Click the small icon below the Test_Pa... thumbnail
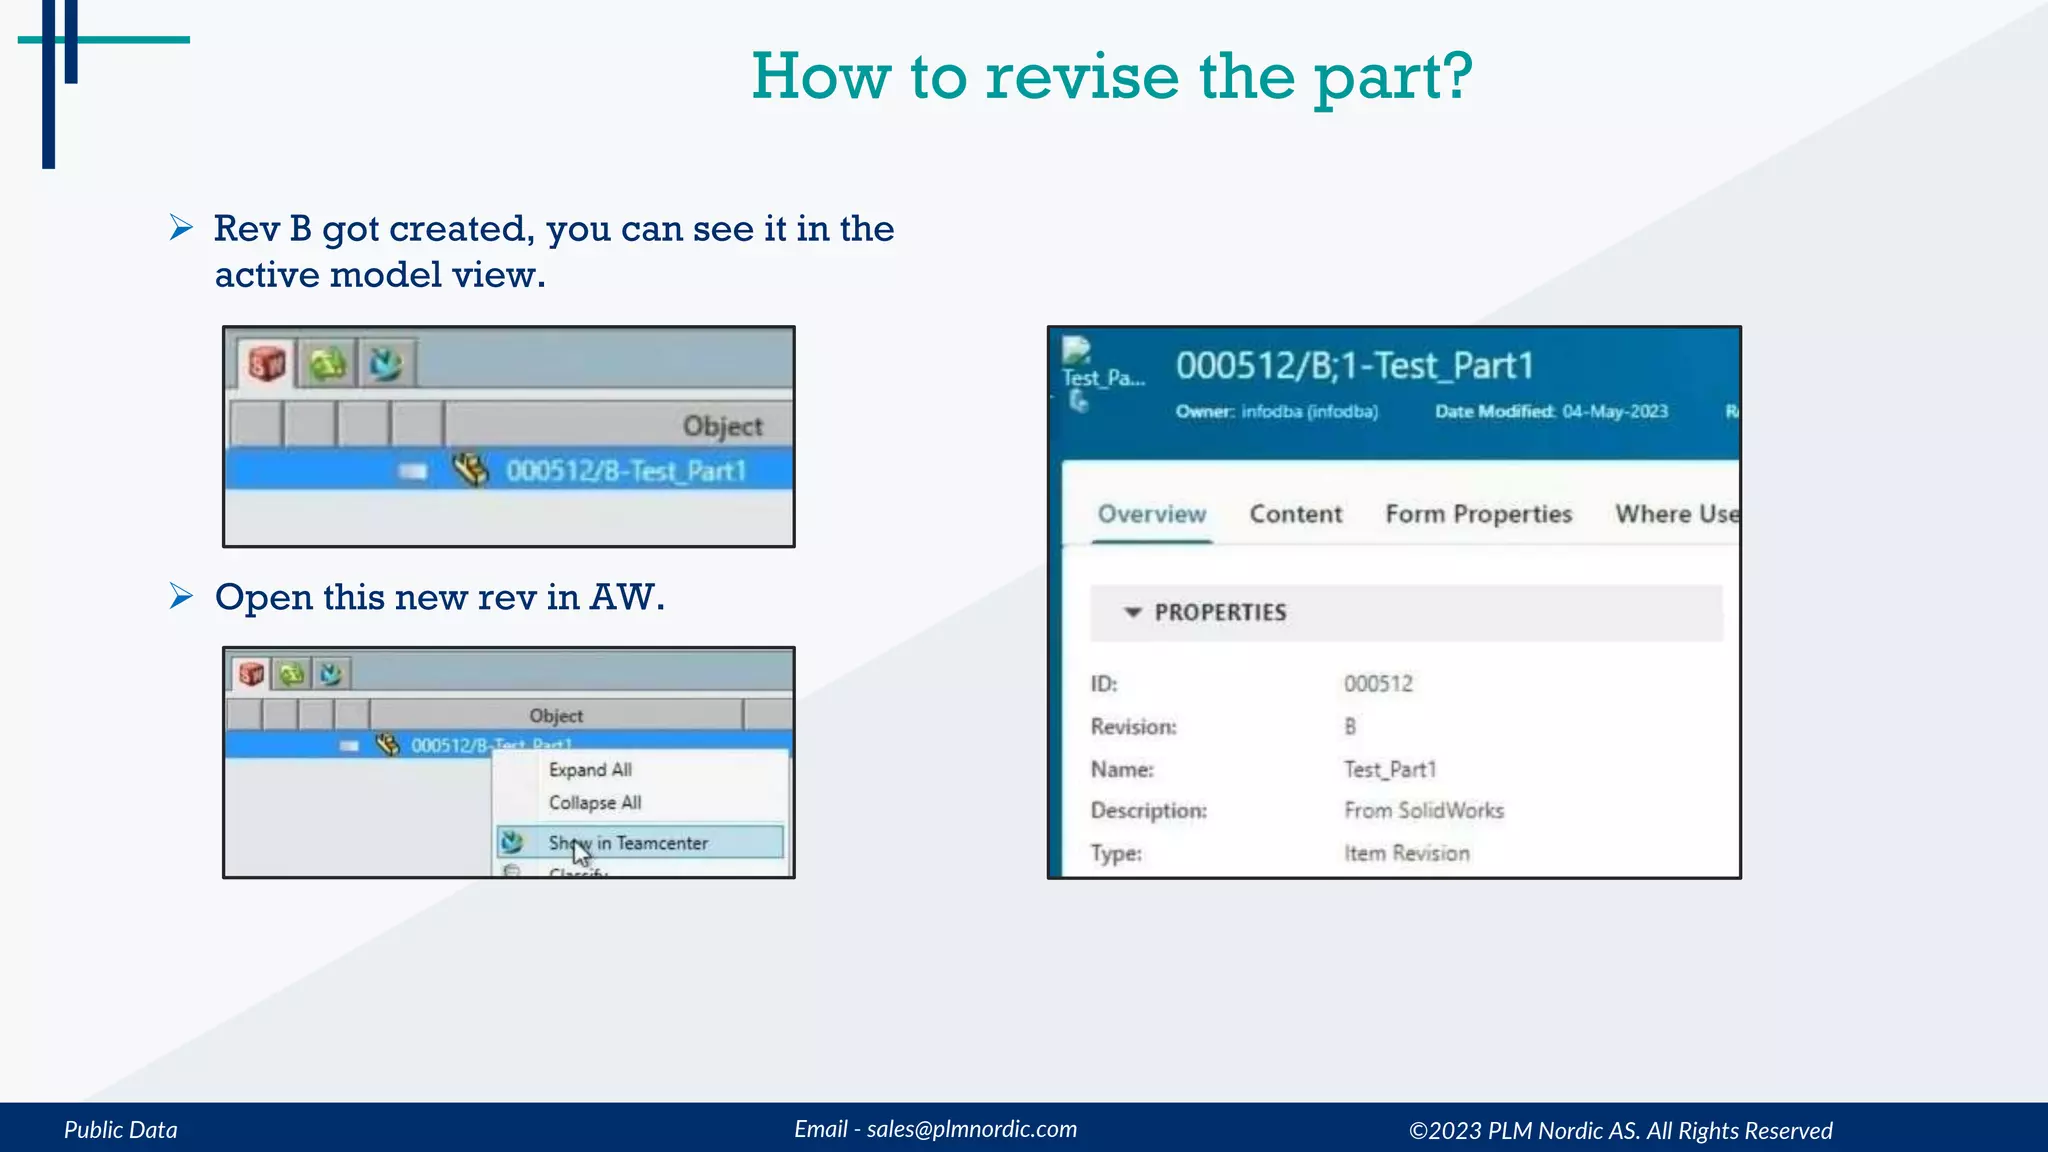Viewport: 2048px width, 1152px height. [1078, 402]
